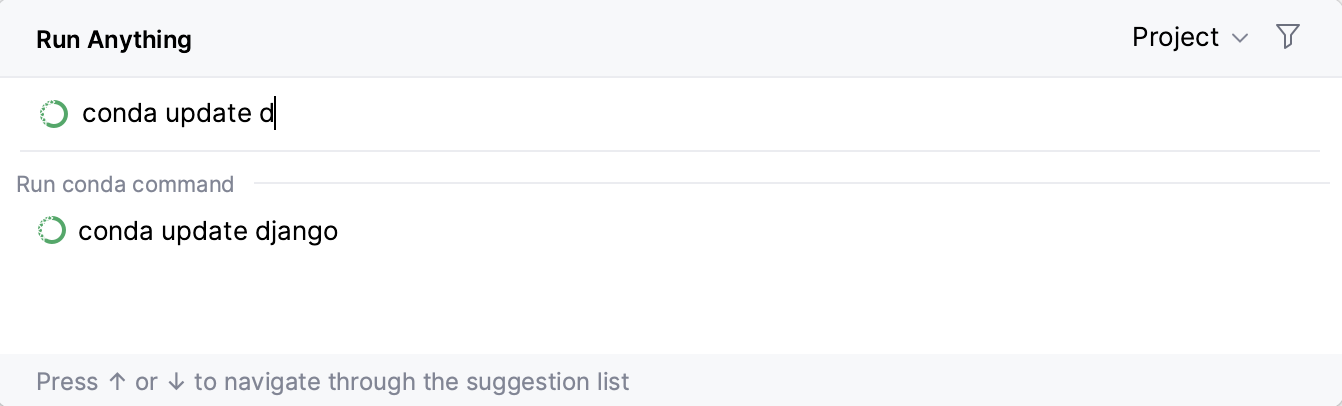This screenshot has height=406, width=1342.
Task: Click the suggestion list navigation hint text
Action: 332,382
